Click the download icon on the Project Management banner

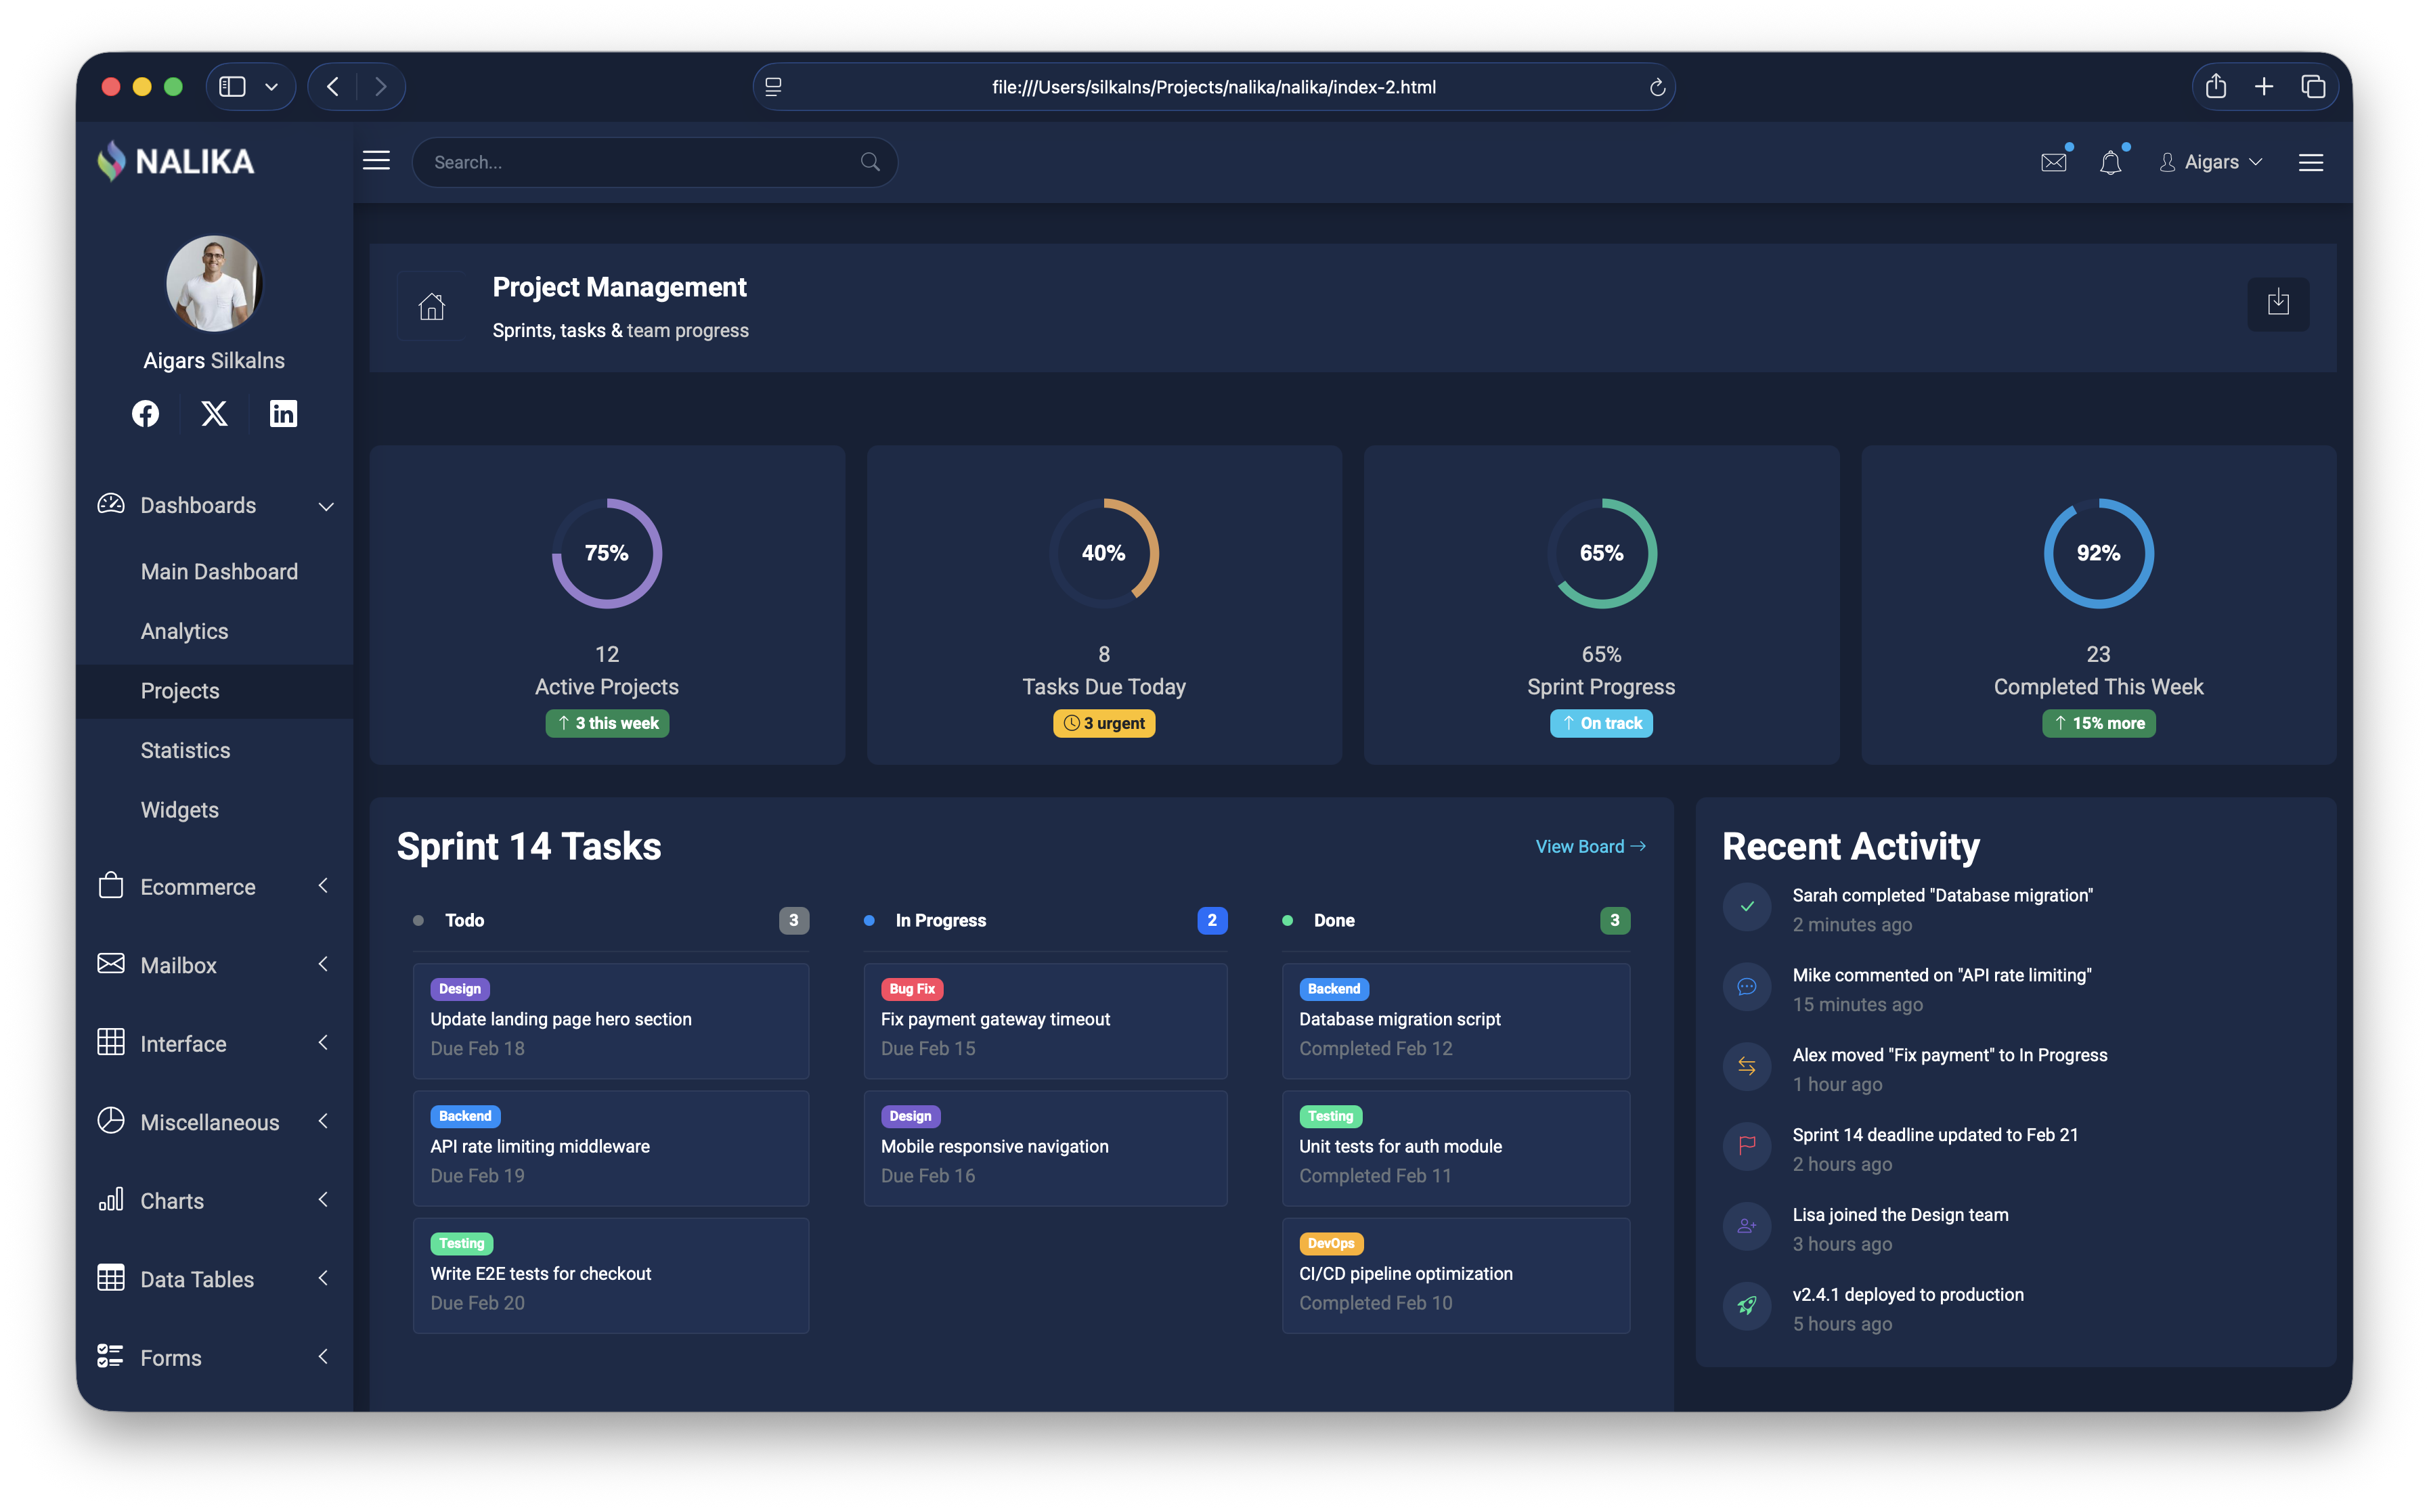(x=2279, y=304)
